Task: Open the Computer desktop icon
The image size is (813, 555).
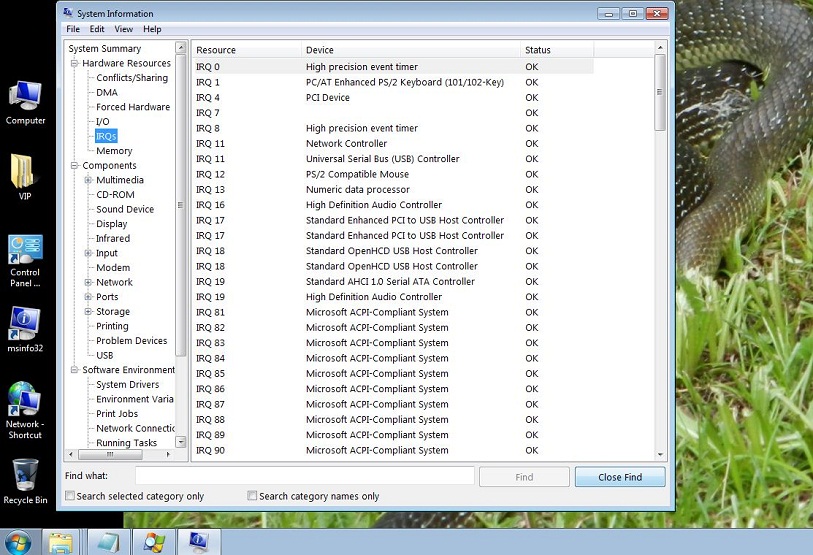Action: click(x=25, y=103)
